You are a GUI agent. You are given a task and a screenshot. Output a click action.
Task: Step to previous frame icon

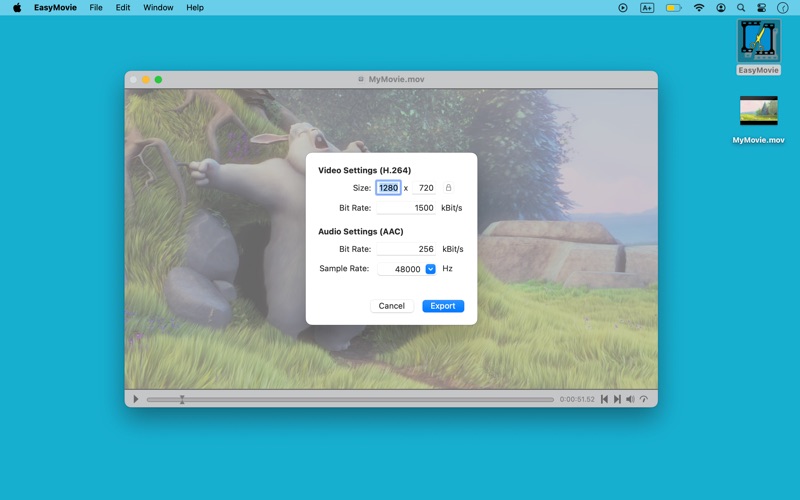point(604,399)
